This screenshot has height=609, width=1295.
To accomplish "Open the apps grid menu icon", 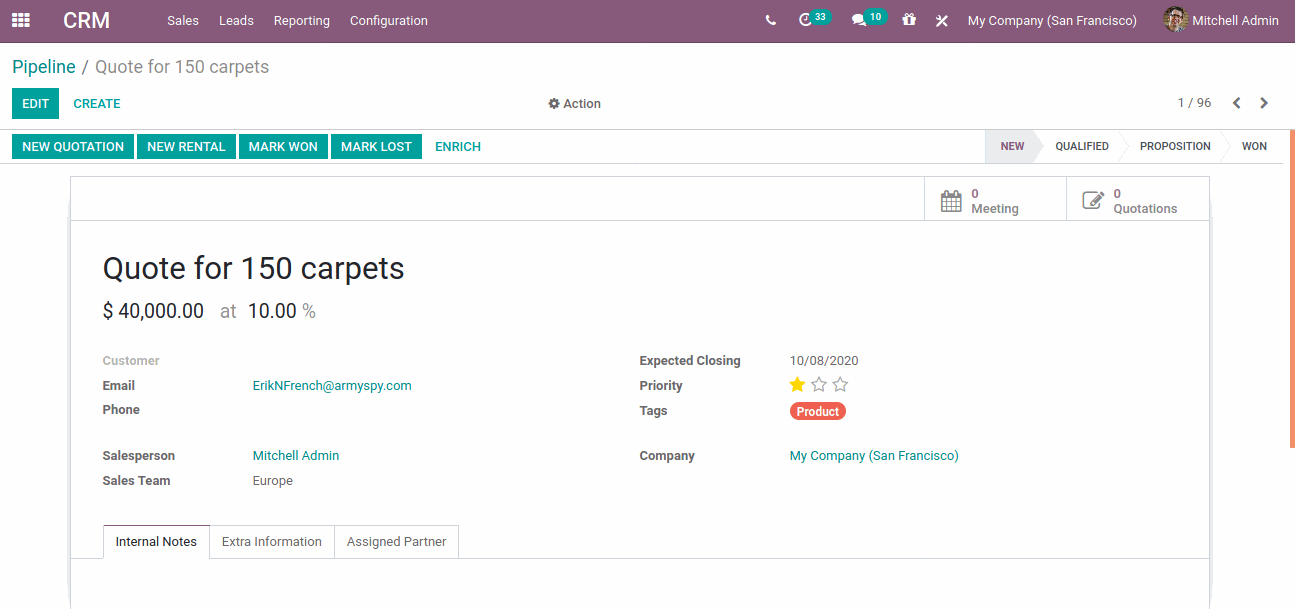I will [x=21, y=20].
